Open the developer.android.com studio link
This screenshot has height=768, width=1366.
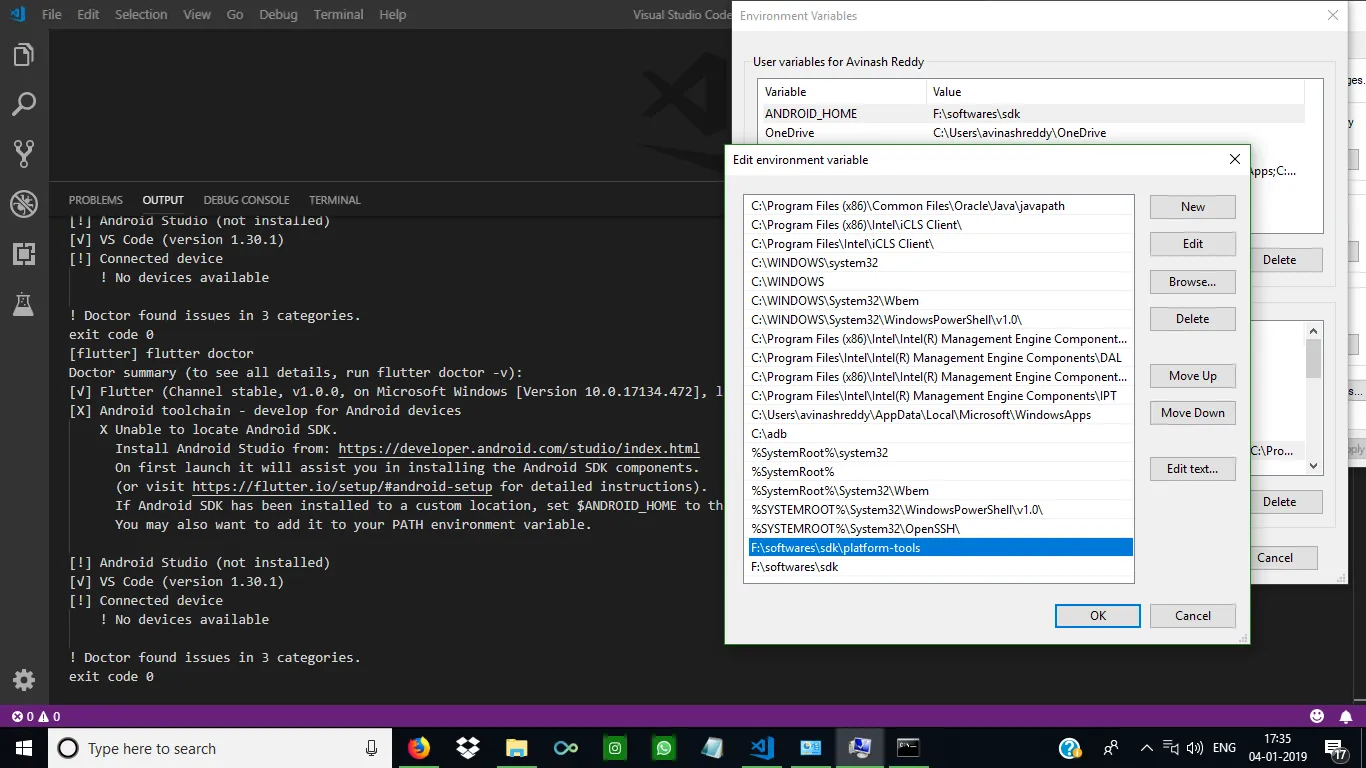point(519,449)
